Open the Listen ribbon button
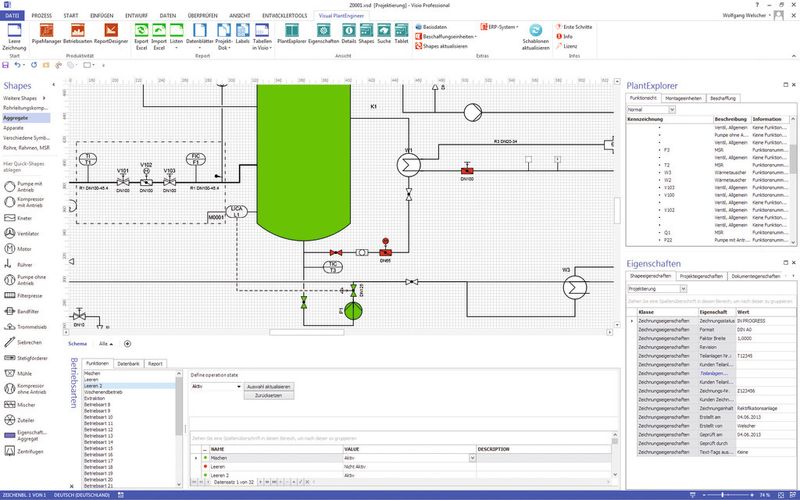Viewport: 800px width, 500px height. (x=177, y=37)
